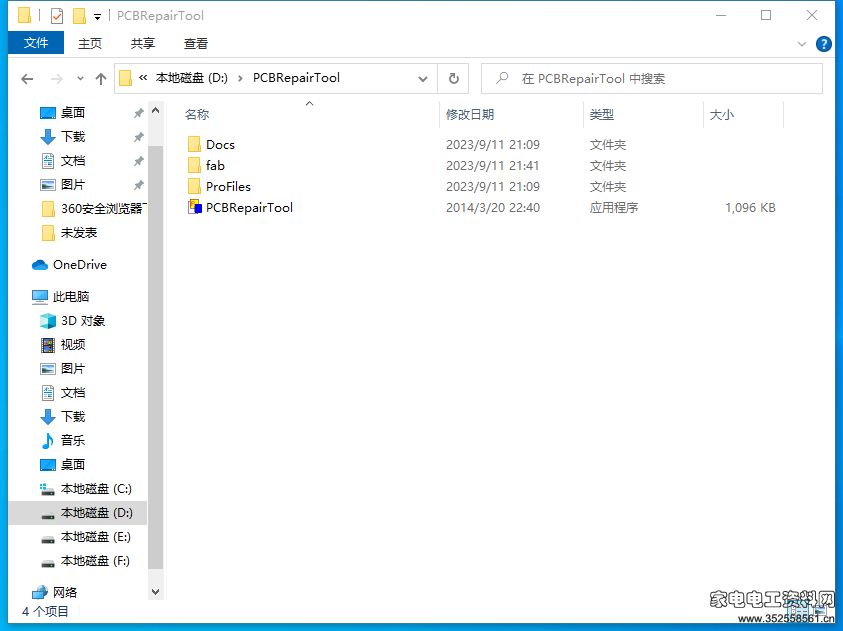Click the sidebar scrollbar up arrow
843x631 pixels.
(x=155, y=110)
